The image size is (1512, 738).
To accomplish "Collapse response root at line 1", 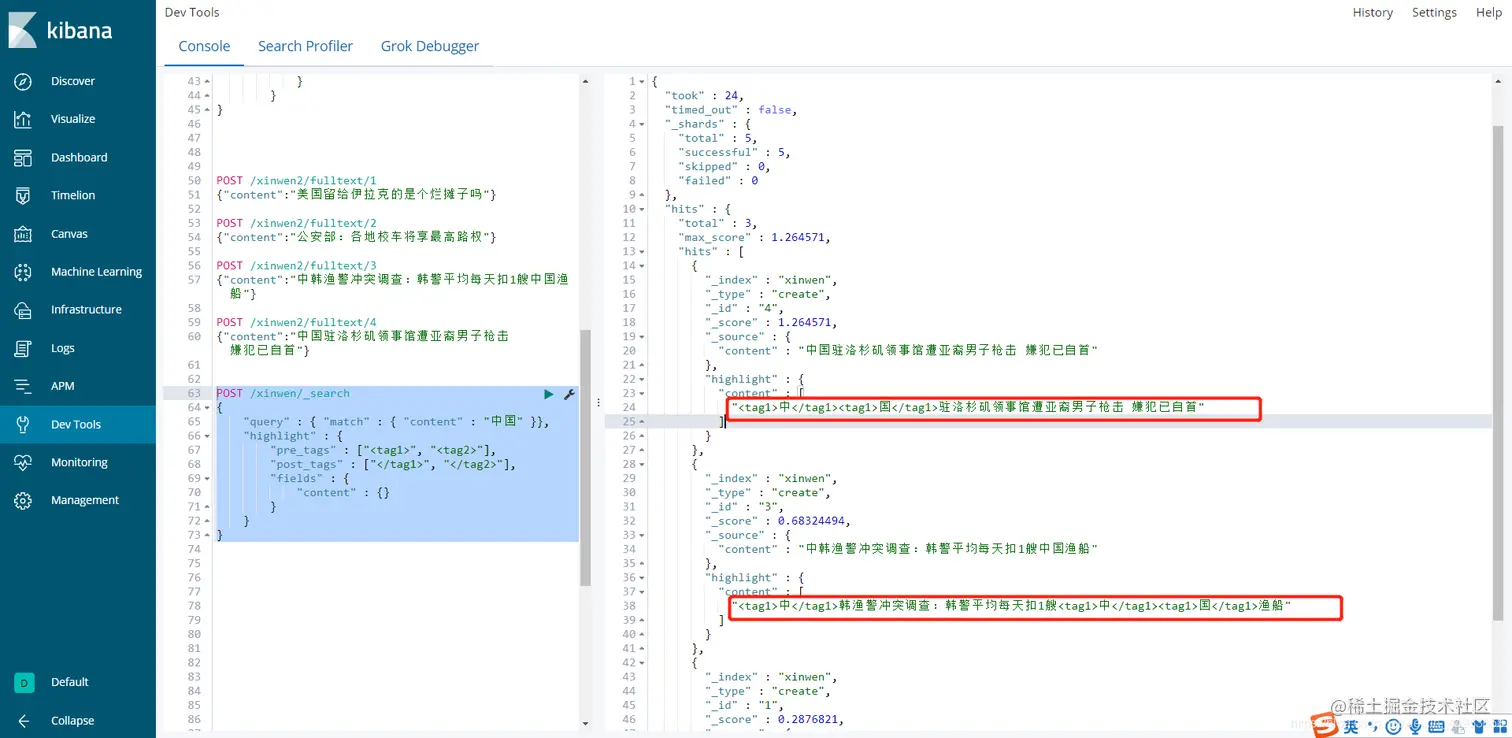I will pyautogui.click(x=642, y=82).
